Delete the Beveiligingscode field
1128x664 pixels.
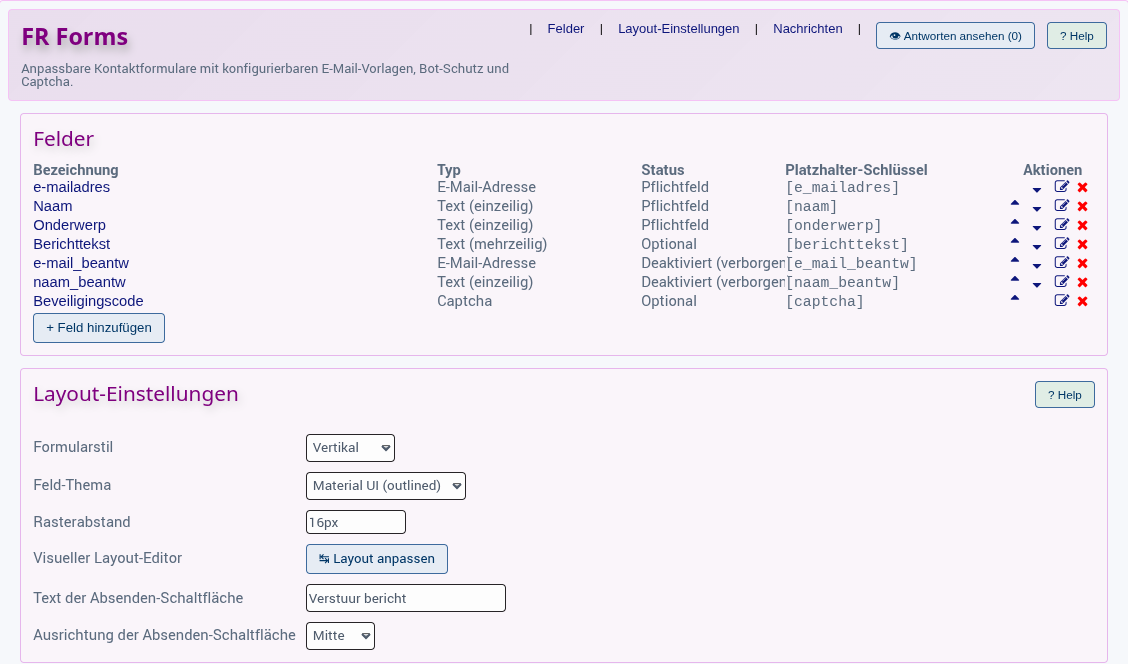[x=1082, y=301]
